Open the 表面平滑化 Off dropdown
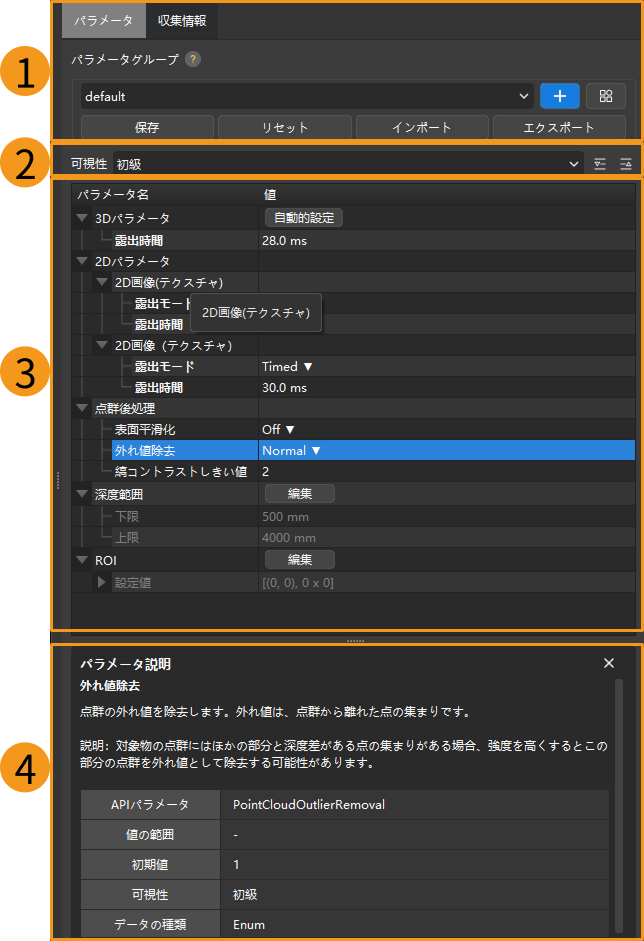This screenshot has width=644, height=941. pos(278,430)
